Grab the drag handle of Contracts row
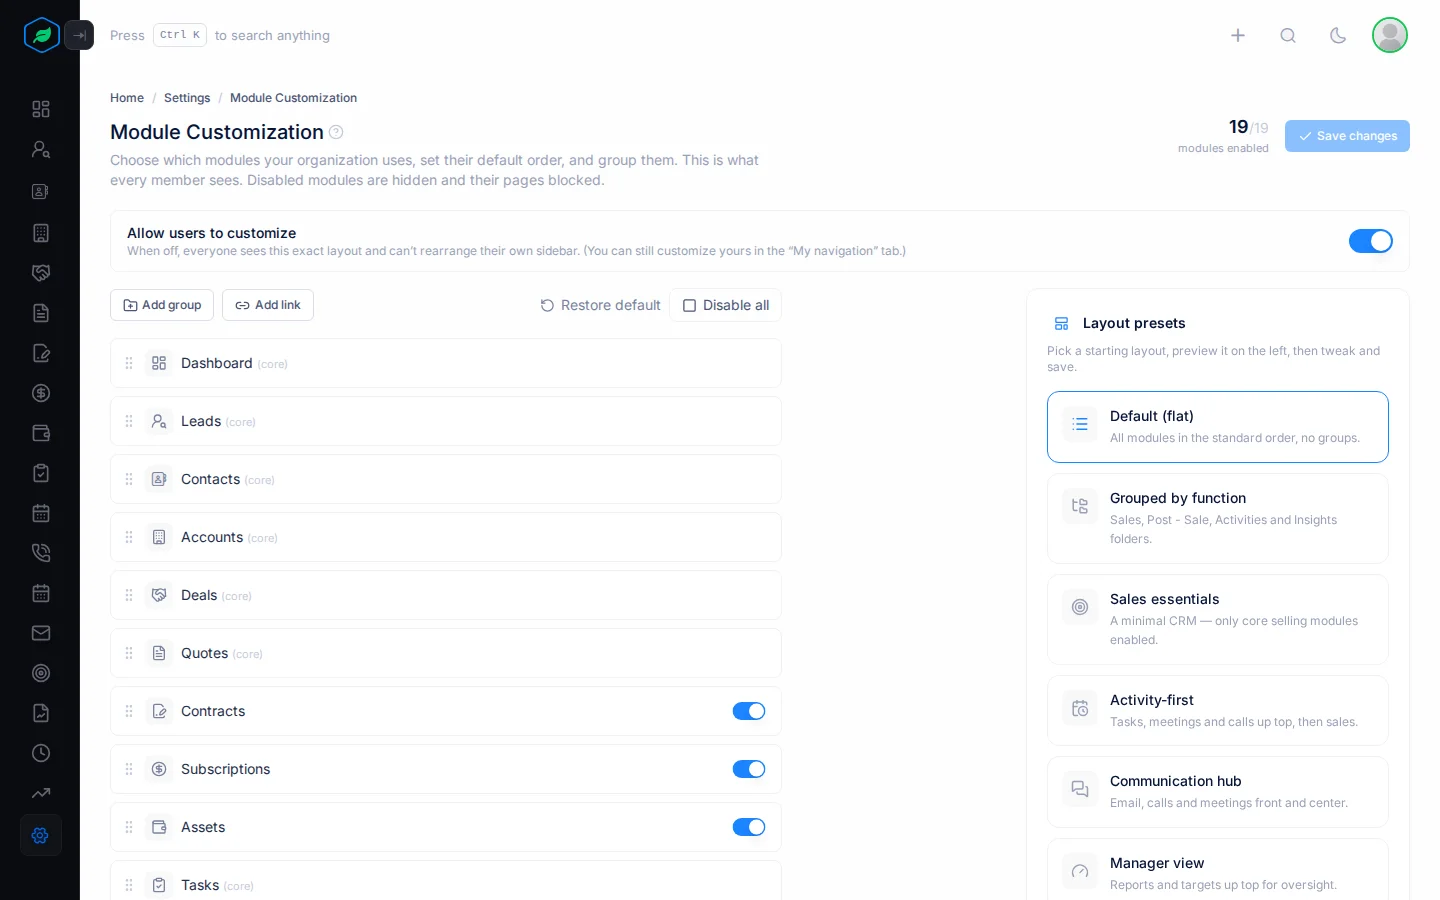 point(129,711)
